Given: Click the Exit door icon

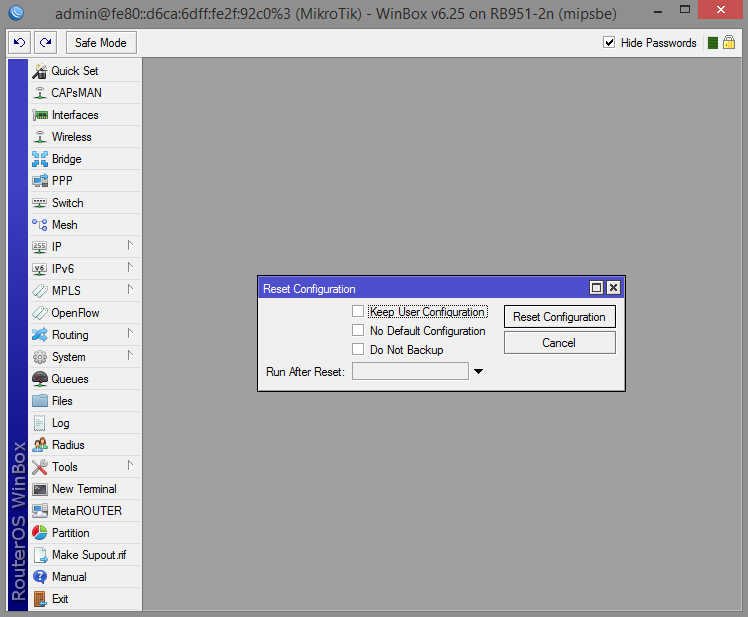Looking at the screenshot, I should pyautogui.click(x=40, y=599).
